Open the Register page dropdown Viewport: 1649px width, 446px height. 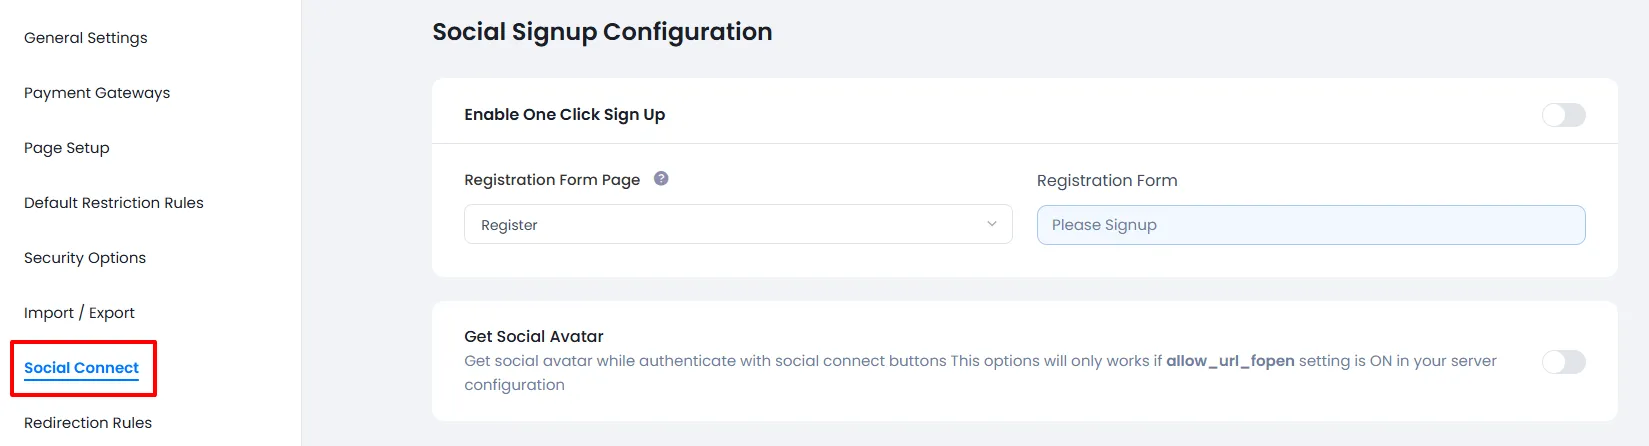pos(737,225)
